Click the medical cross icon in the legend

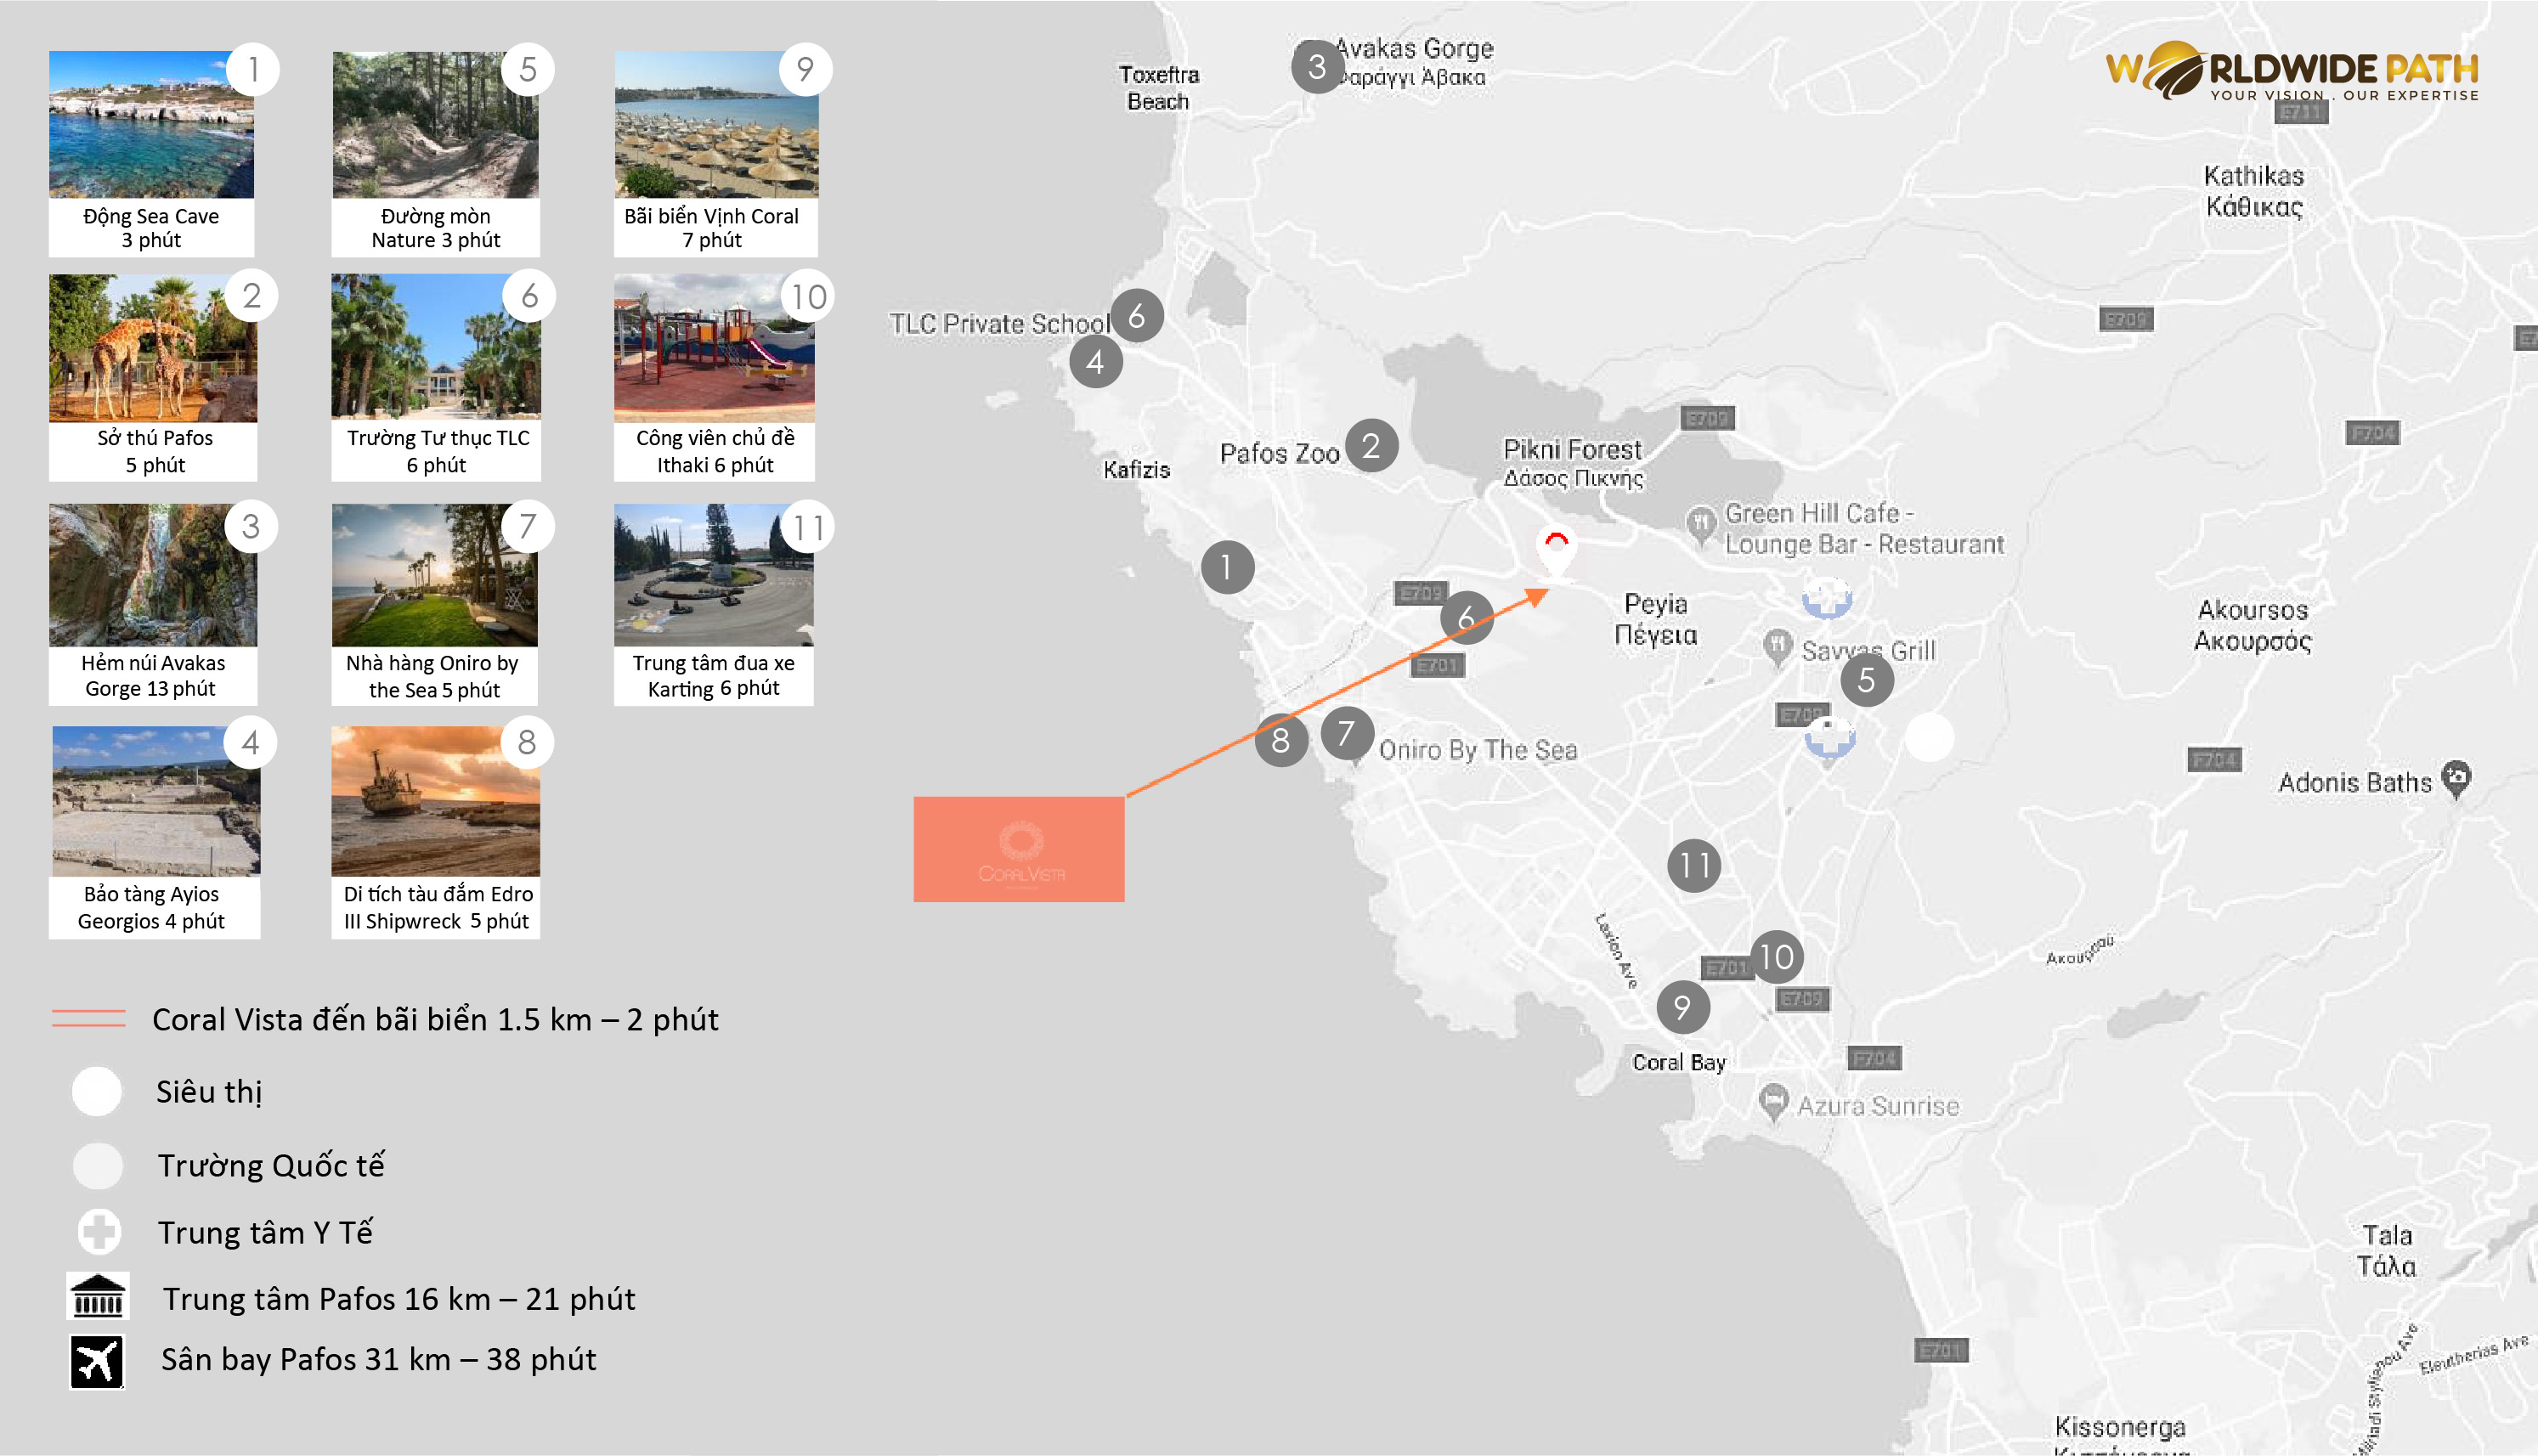(99, 1232)
